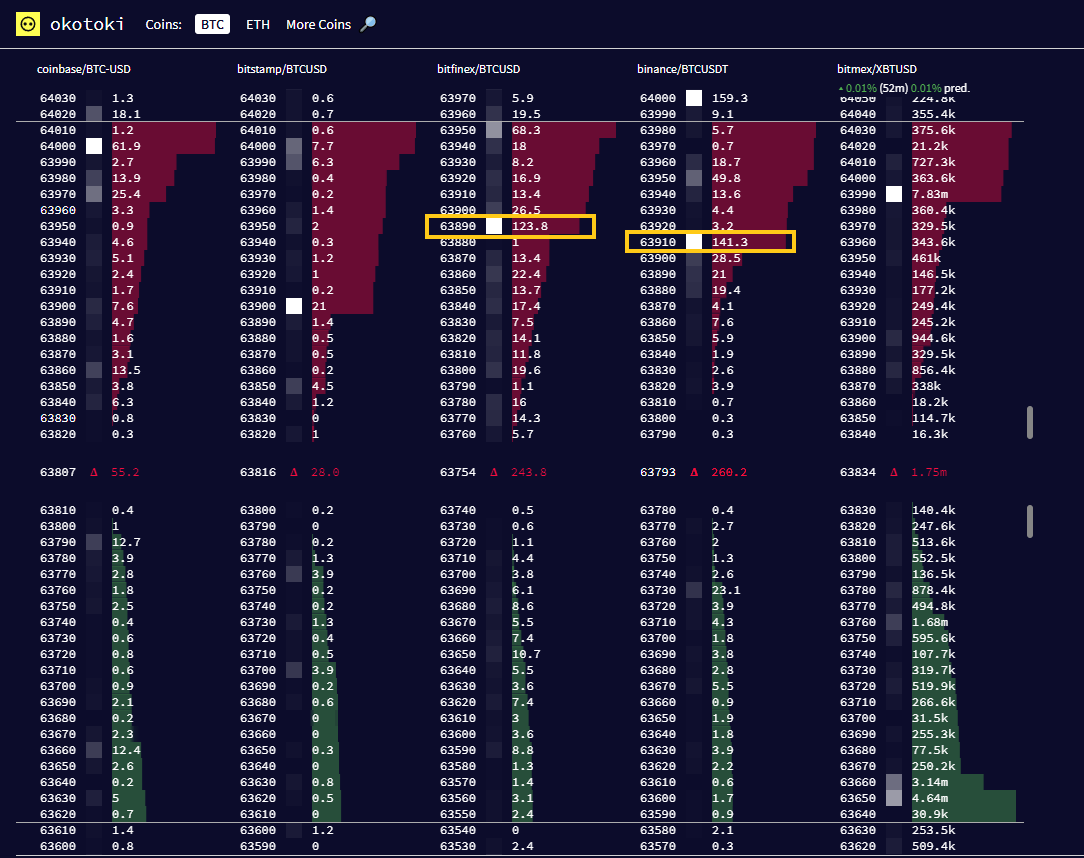Click coinbase ask size 61.9
This screenshot has height=858, width=1084.
[x=127, y=146]
